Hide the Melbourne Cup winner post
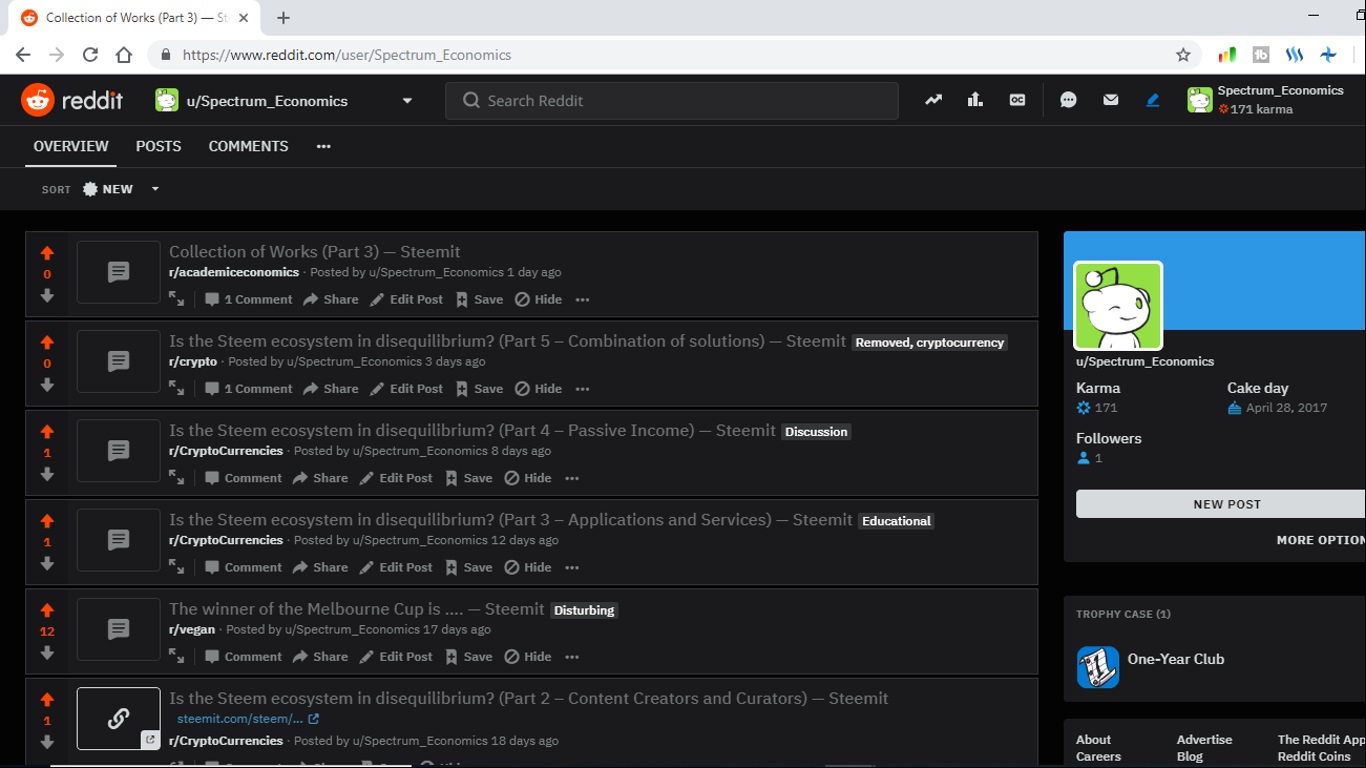This screenshot has width=1366, height=768. coord(528,657)
